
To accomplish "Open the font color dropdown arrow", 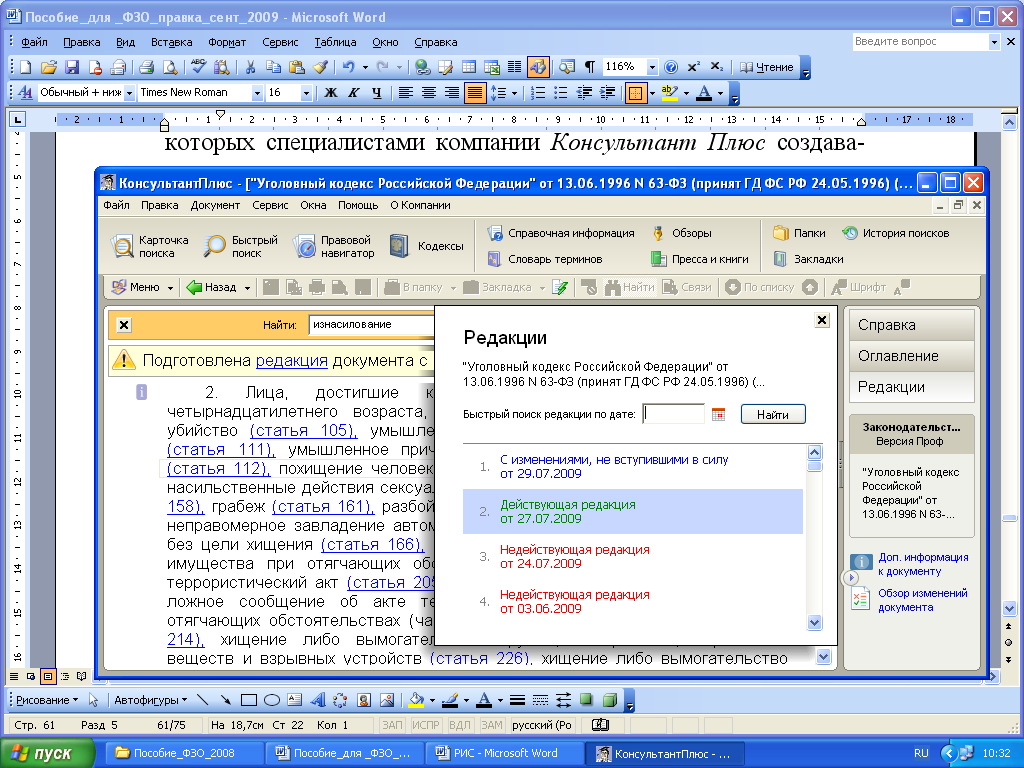I will (x=721, y=93).
